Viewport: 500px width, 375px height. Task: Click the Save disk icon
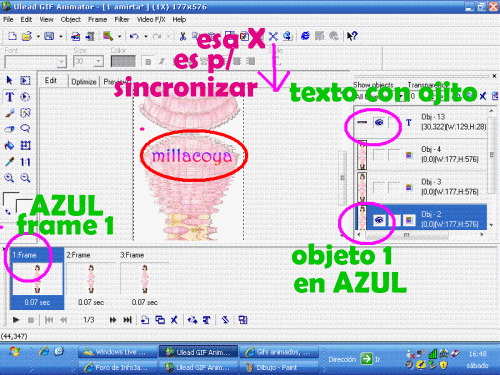click(49, 36)
